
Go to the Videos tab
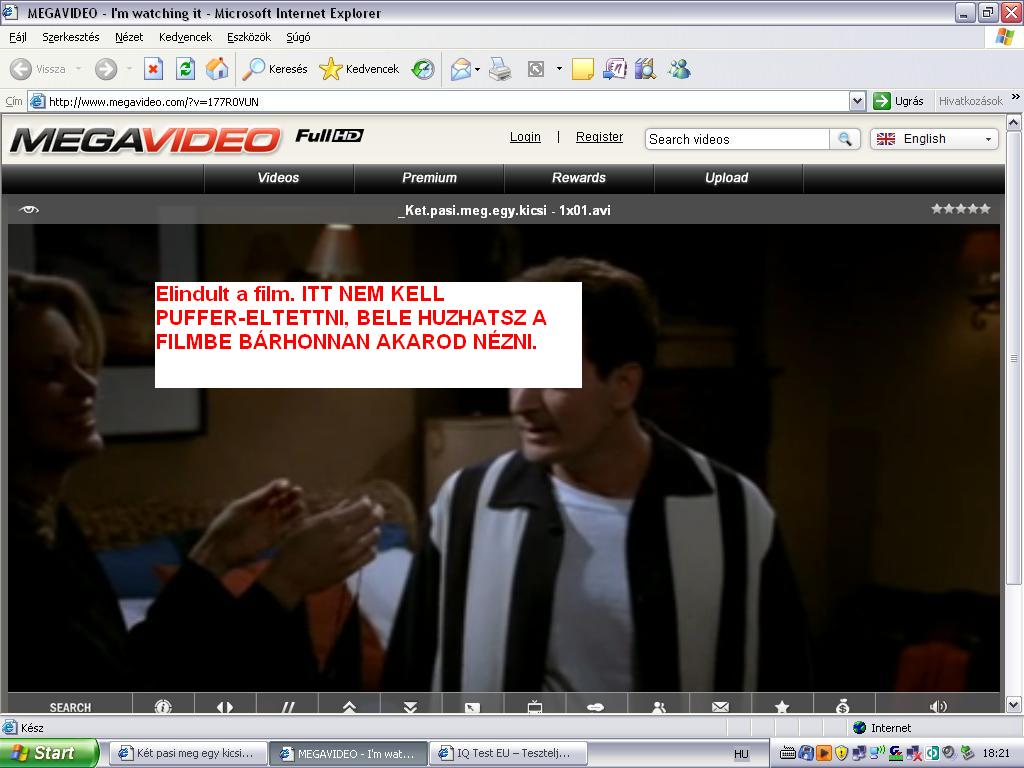point(279,178)
